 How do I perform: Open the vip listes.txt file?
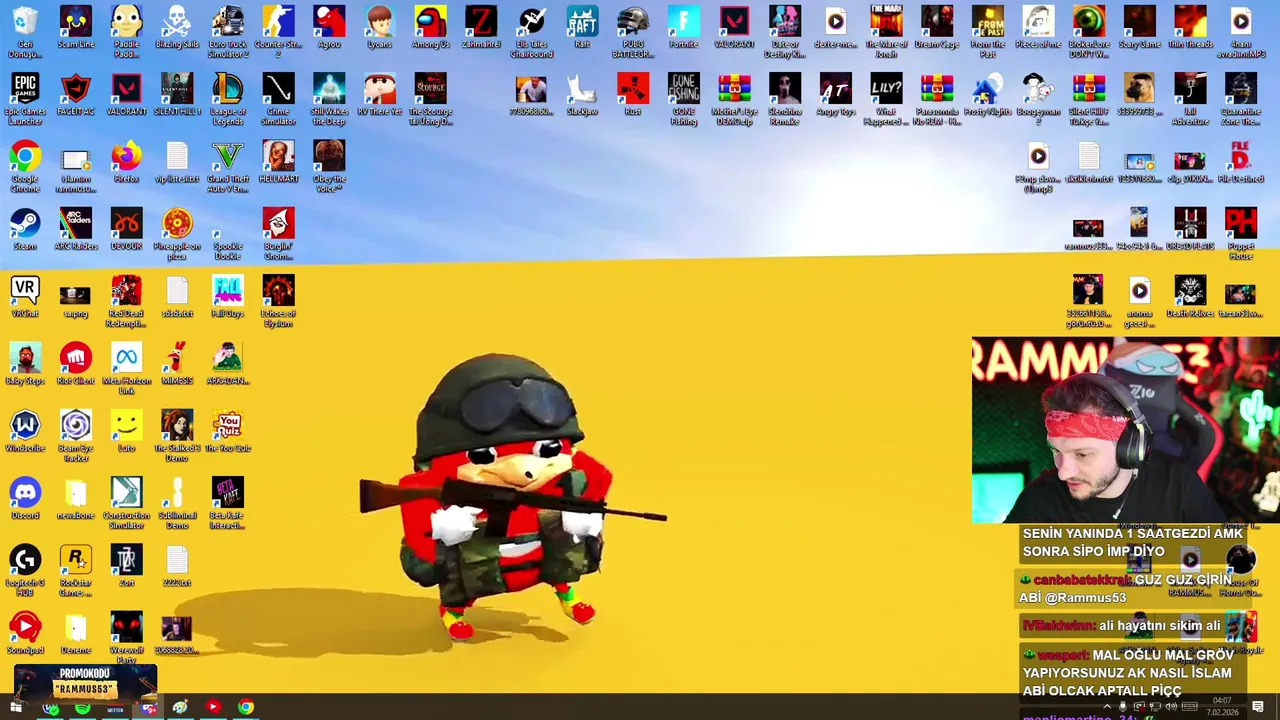pyautogui.click(x=177, y=162)
